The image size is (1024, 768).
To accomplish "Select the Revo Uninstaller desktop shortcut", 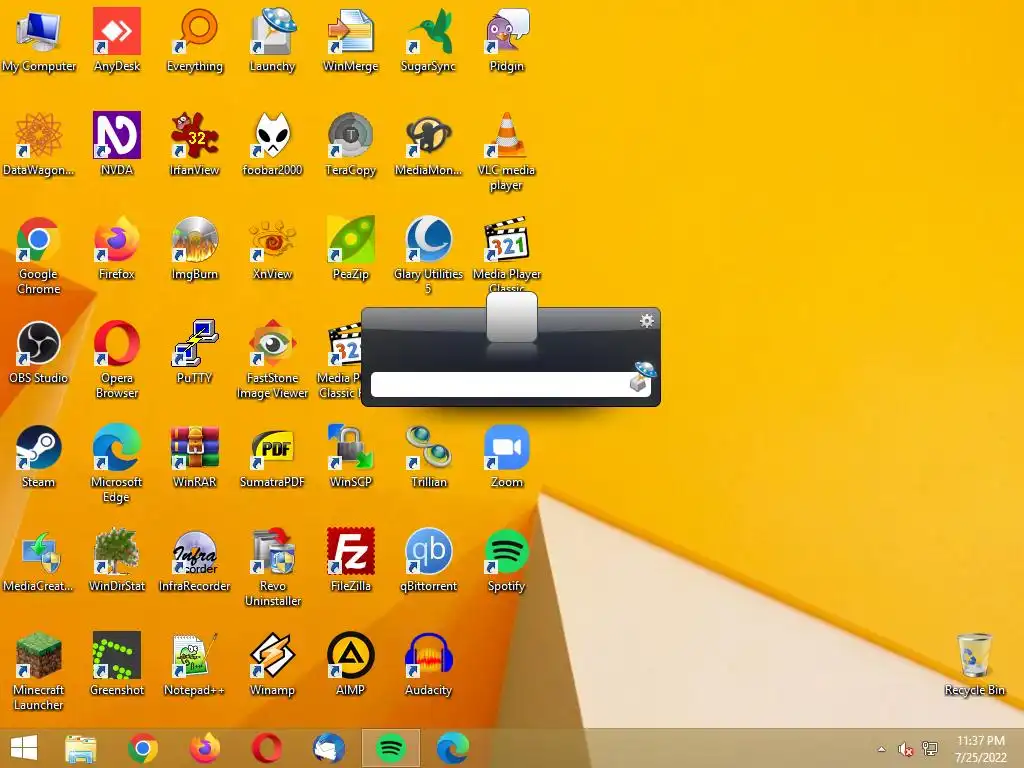I will pyautogui.click(x=272, y=567).
